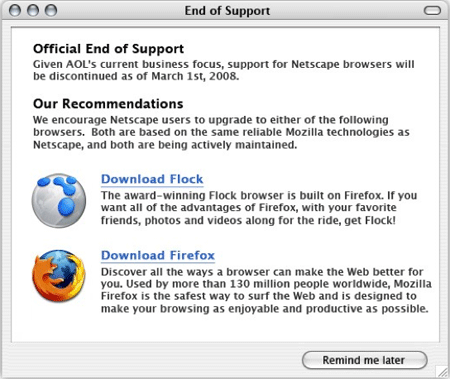This screenshot has height=379, width=450.
Task: Click the March 1st, 2008 date text
Action: click(195, 76)
